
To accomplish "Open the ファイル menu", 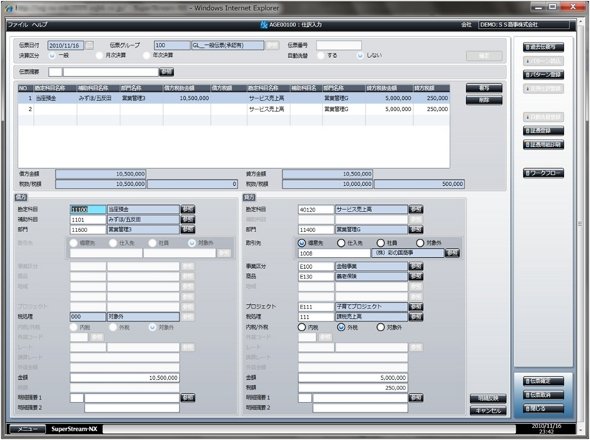I will (x=18, y=24).
